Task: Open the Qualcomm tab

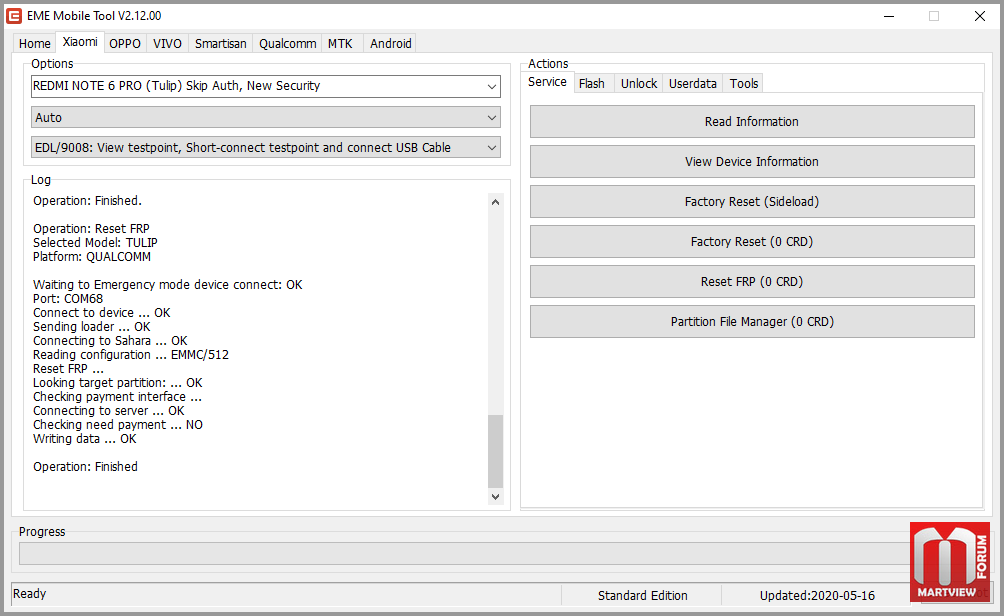Action: pos(287,44)
